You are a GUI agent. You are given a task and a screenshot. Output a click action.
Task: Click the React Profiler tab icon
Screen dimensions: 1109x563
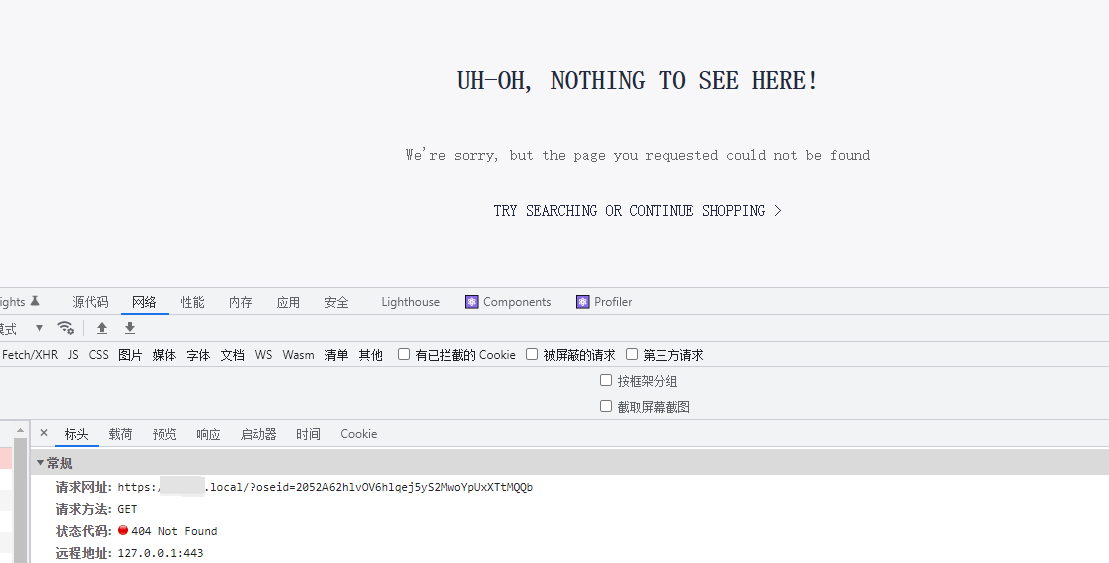click(x=582, y=302)
